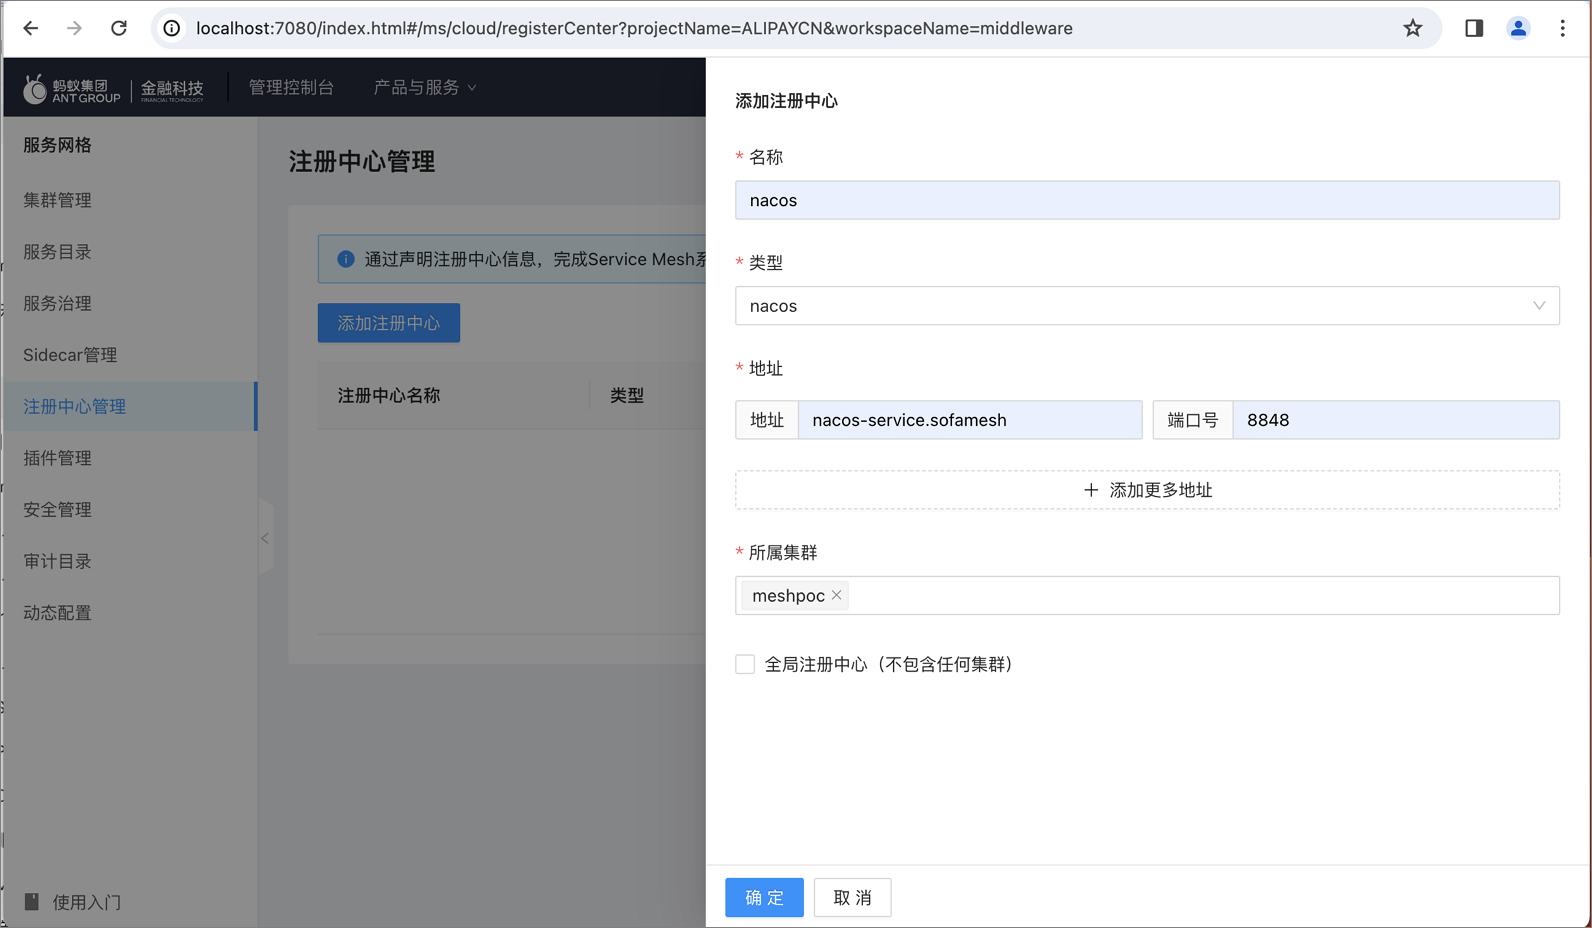
Task: Expand the 产品与服务 menu
Action: [x=425, y=88]
